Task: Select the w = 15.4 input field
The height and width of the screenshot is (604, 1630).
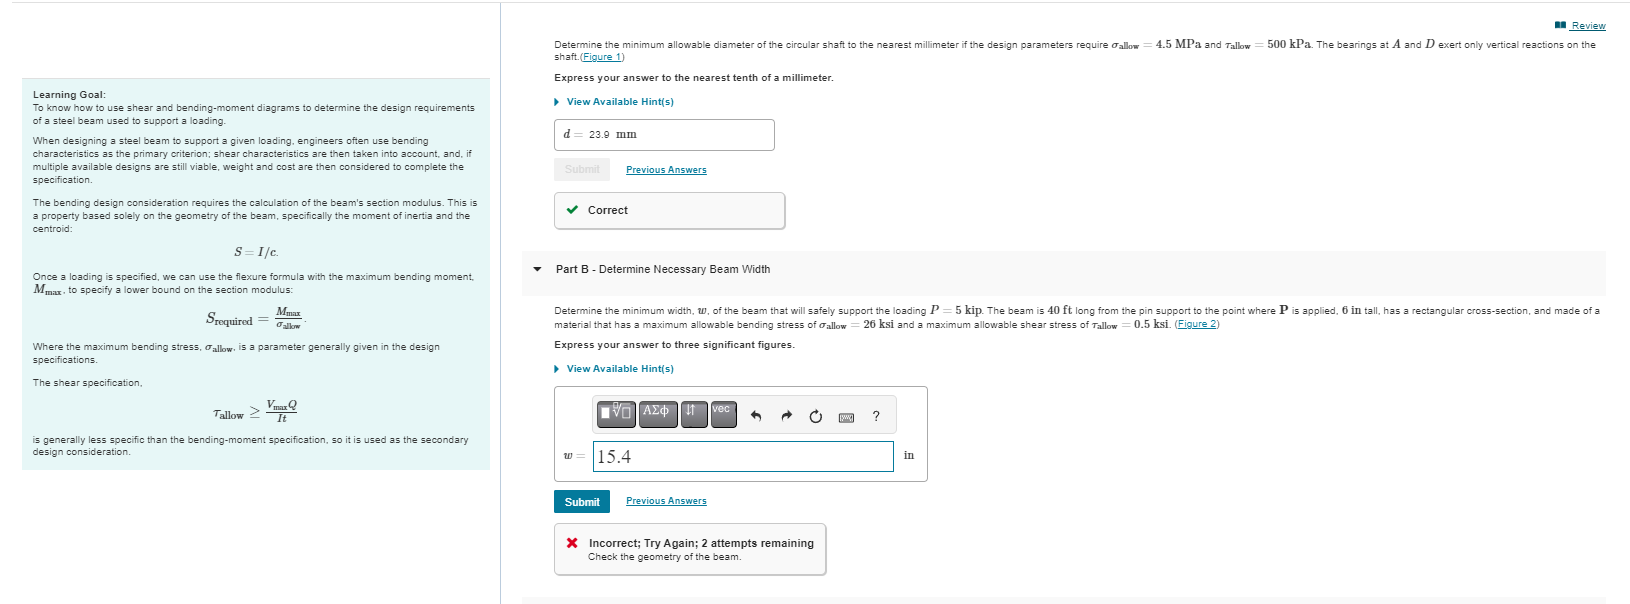Action: point(742,456)
